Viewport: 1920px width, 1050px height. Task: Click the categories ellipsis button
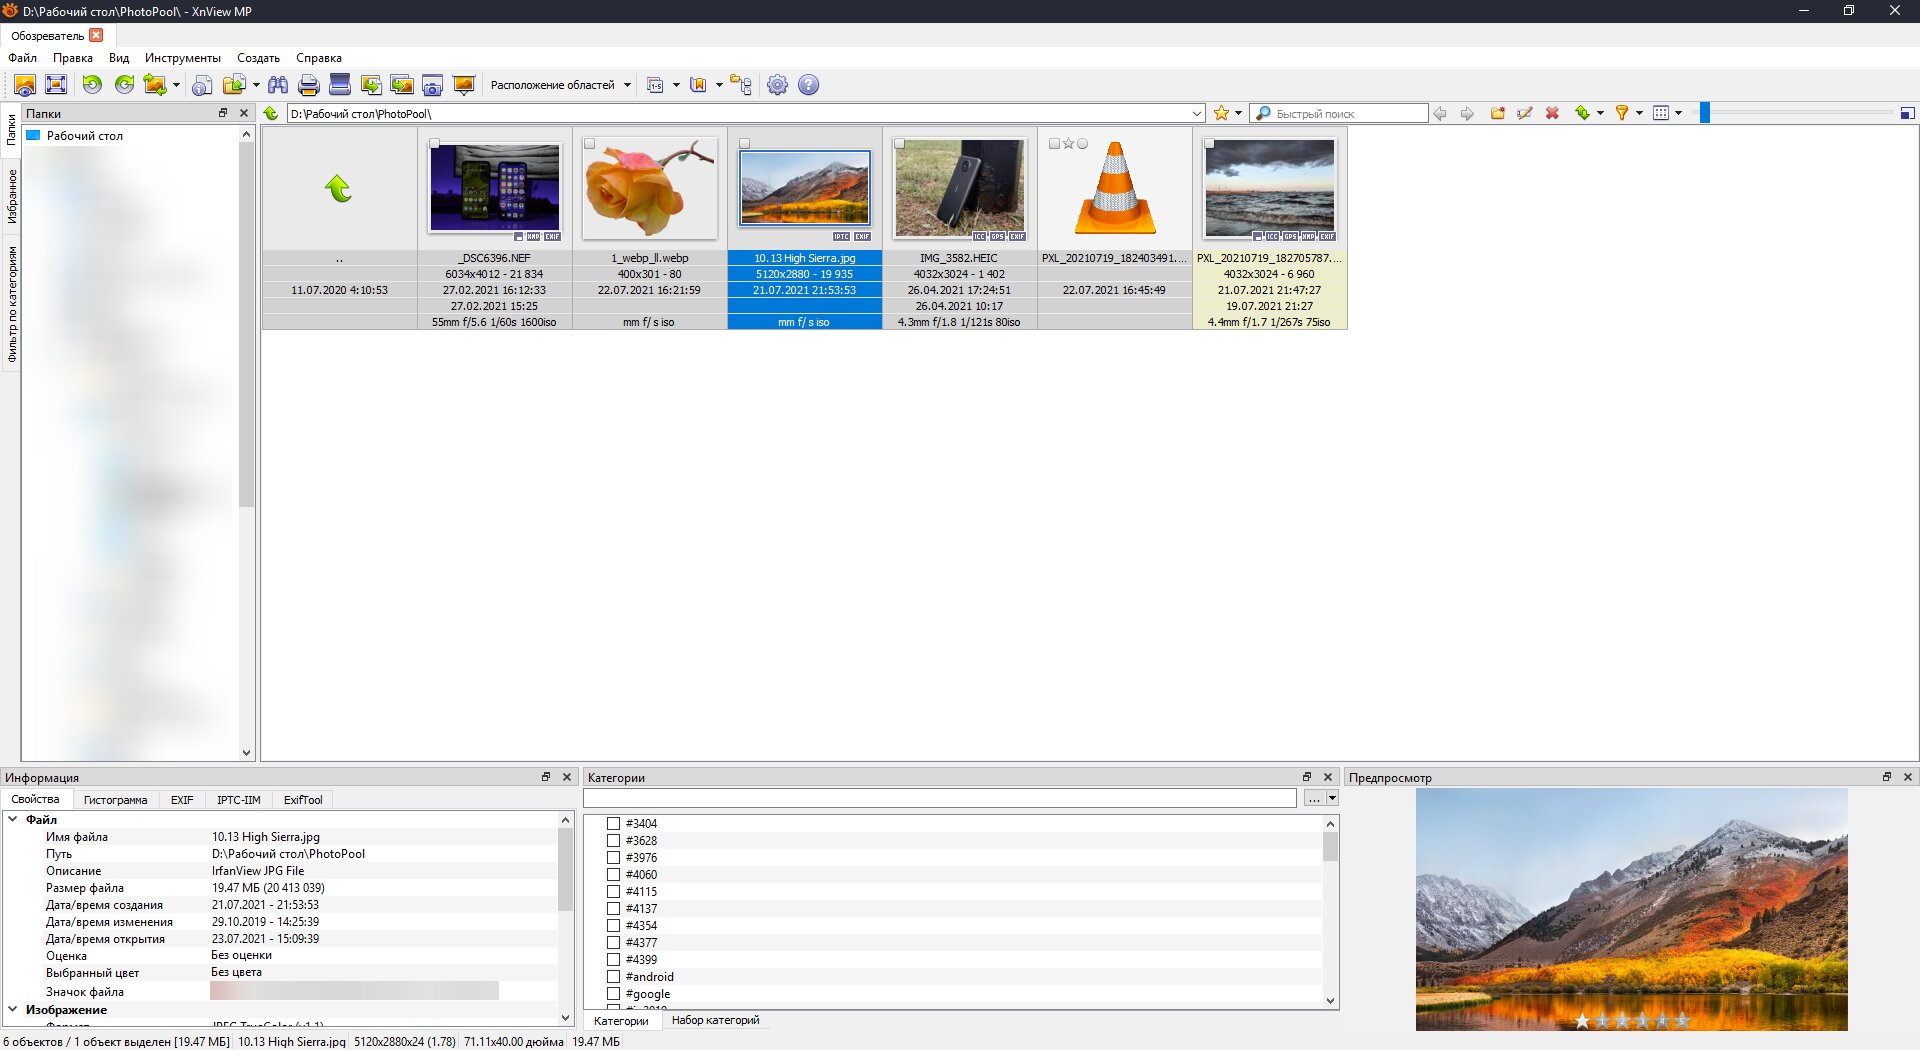tap(1313, 798)
